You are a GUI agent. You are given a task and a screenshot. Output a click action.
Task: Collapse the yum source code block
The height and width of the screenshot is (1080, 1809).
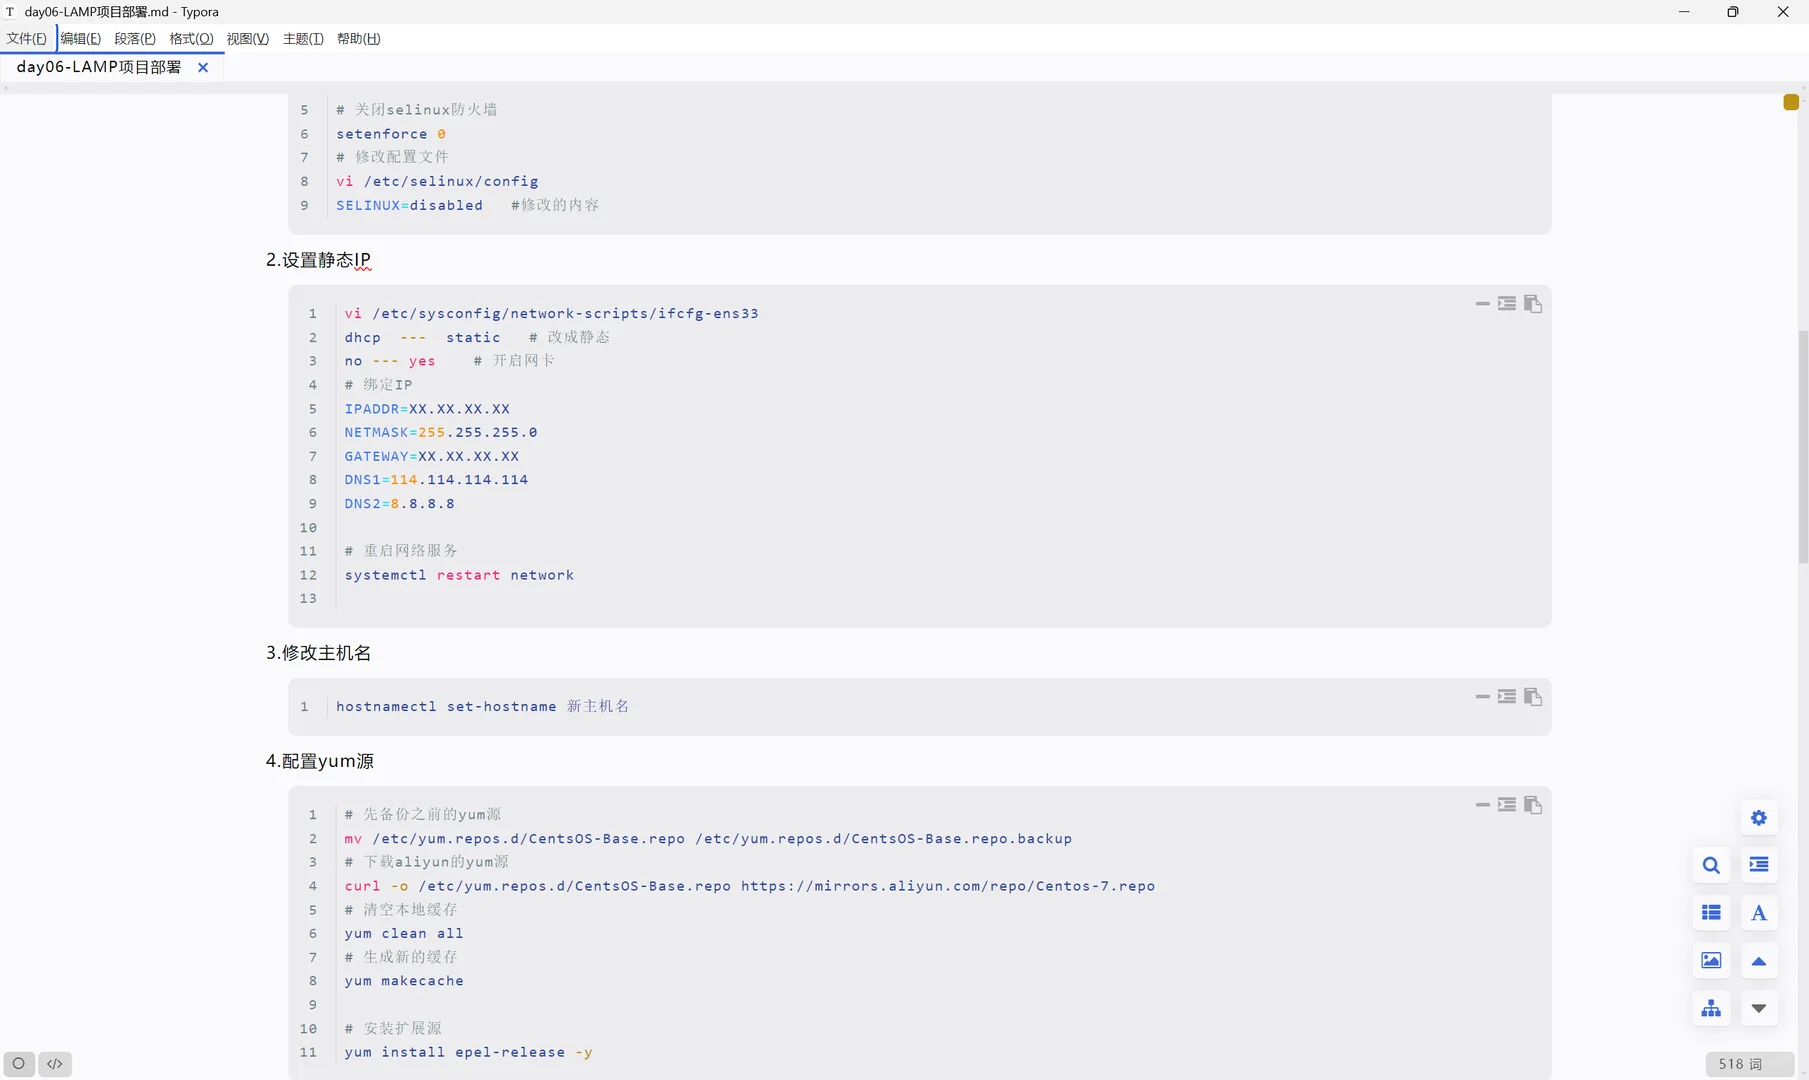pos(1483,804)
